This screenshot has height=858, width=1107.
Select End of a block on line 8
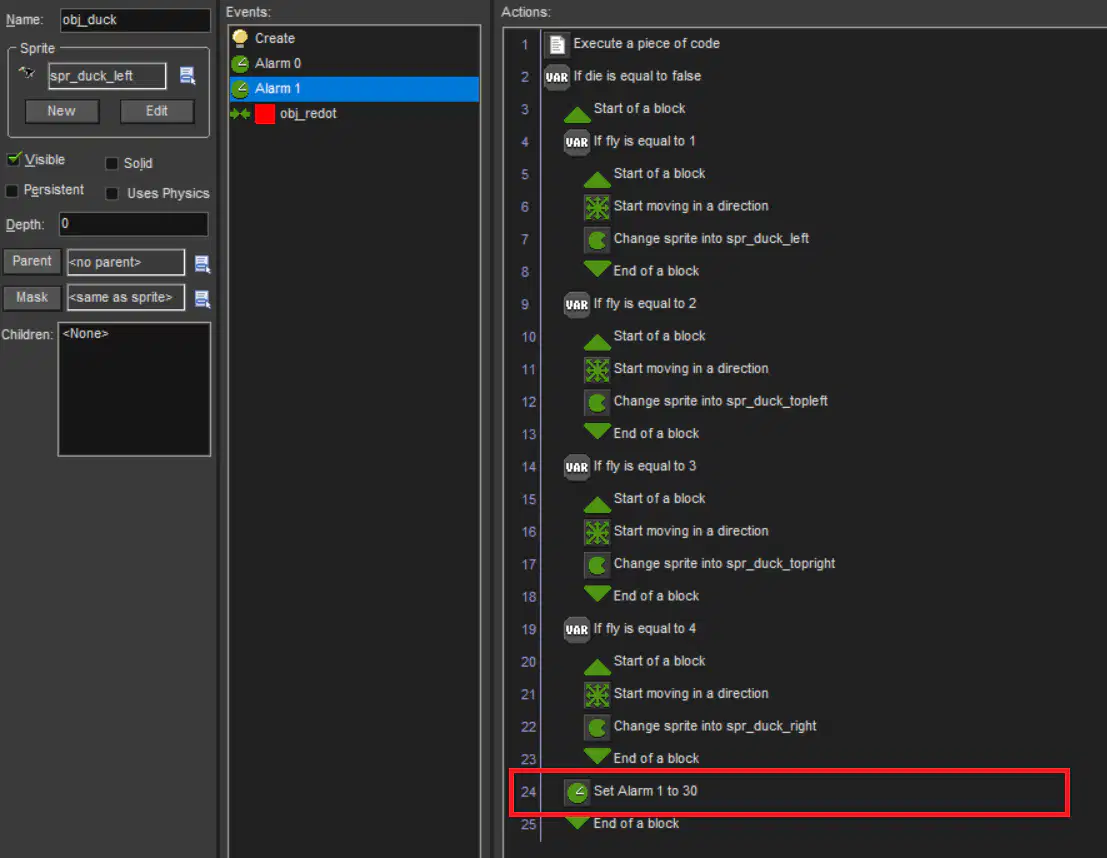(x=641, y=270)
